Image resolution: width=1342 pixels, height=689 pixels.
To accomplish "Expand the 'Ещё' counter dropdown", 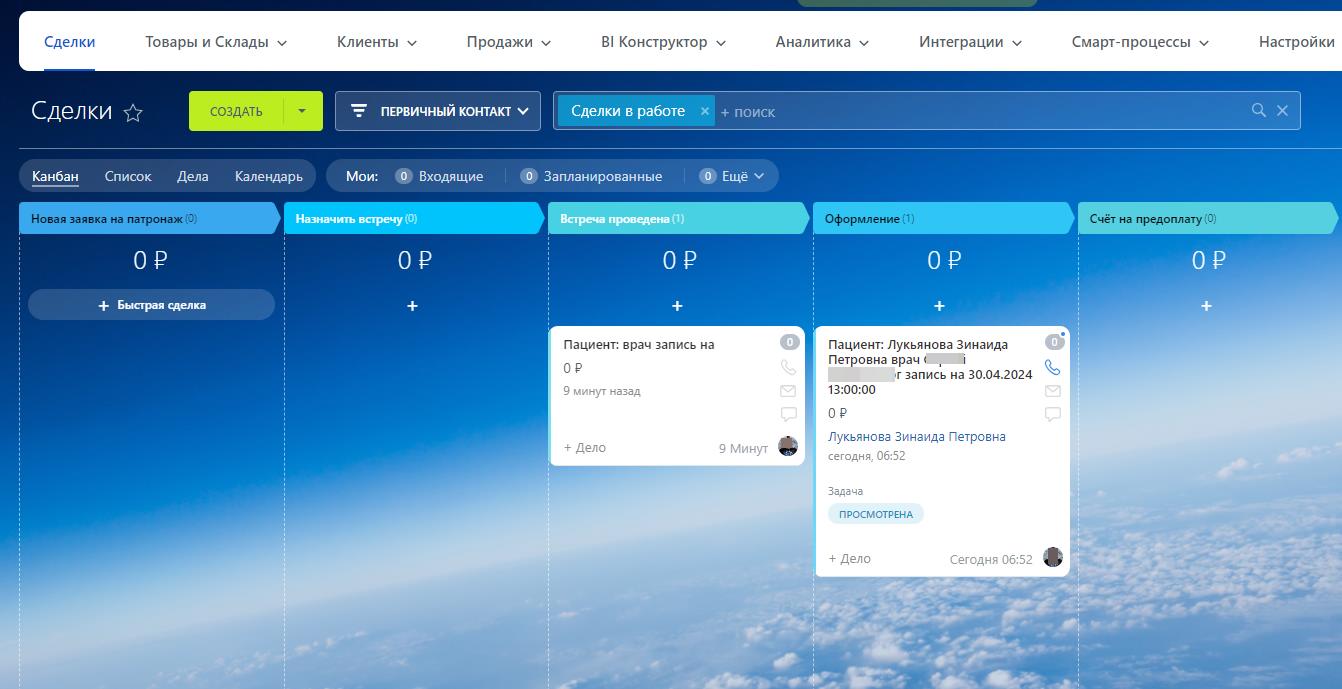I will pyautogui.click(x=738, y=176).
